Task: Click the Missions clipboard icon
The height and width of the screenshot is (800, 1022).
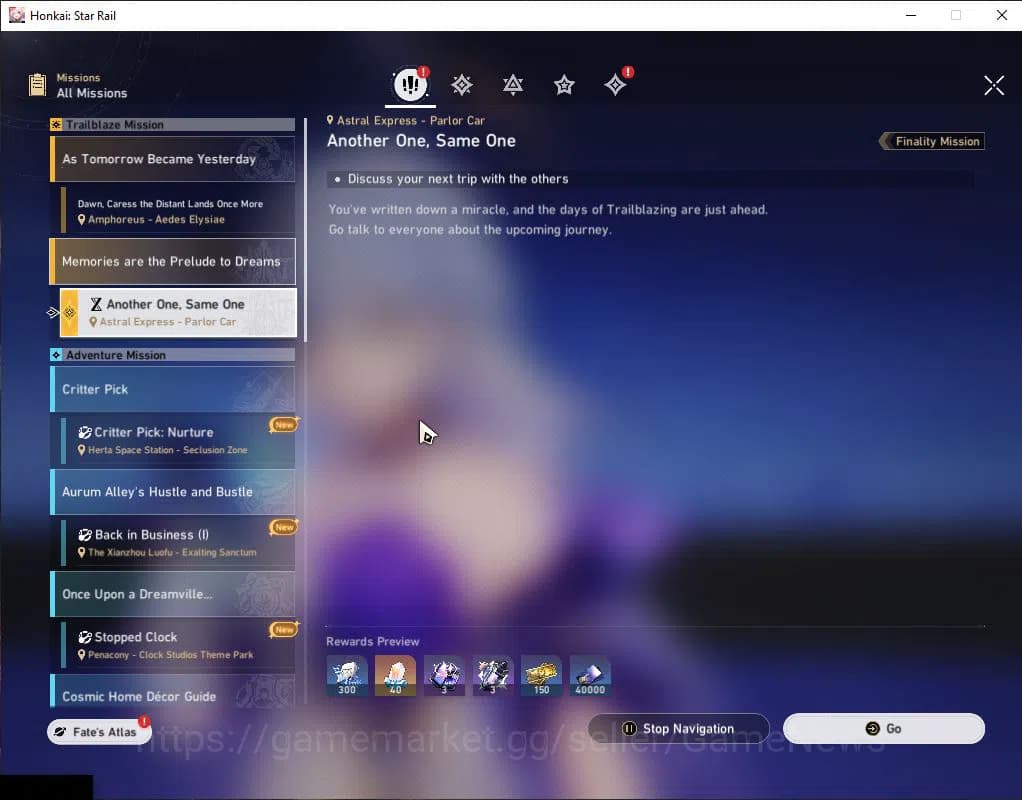Action: pyautogui.click(x=37, y=85)
